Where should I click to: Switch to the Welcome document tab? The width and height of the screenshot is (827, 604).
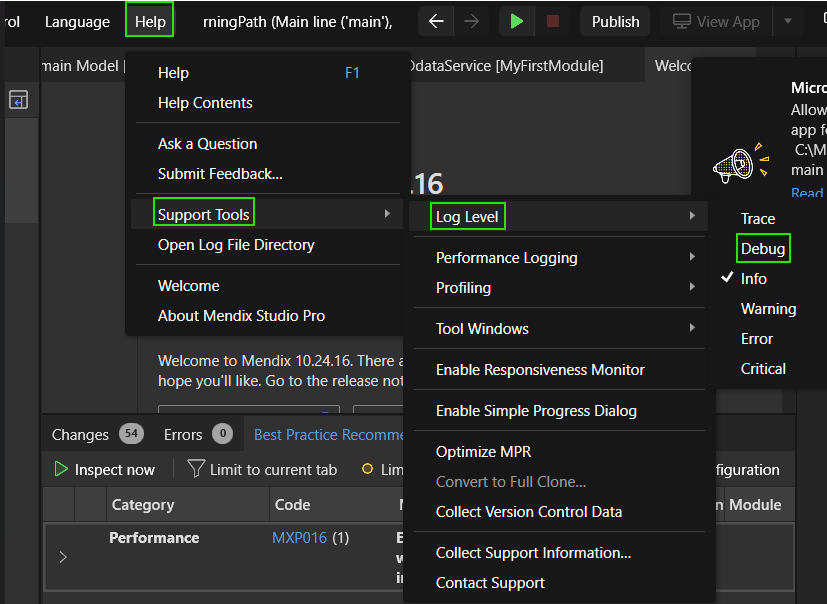pos(672,66)
